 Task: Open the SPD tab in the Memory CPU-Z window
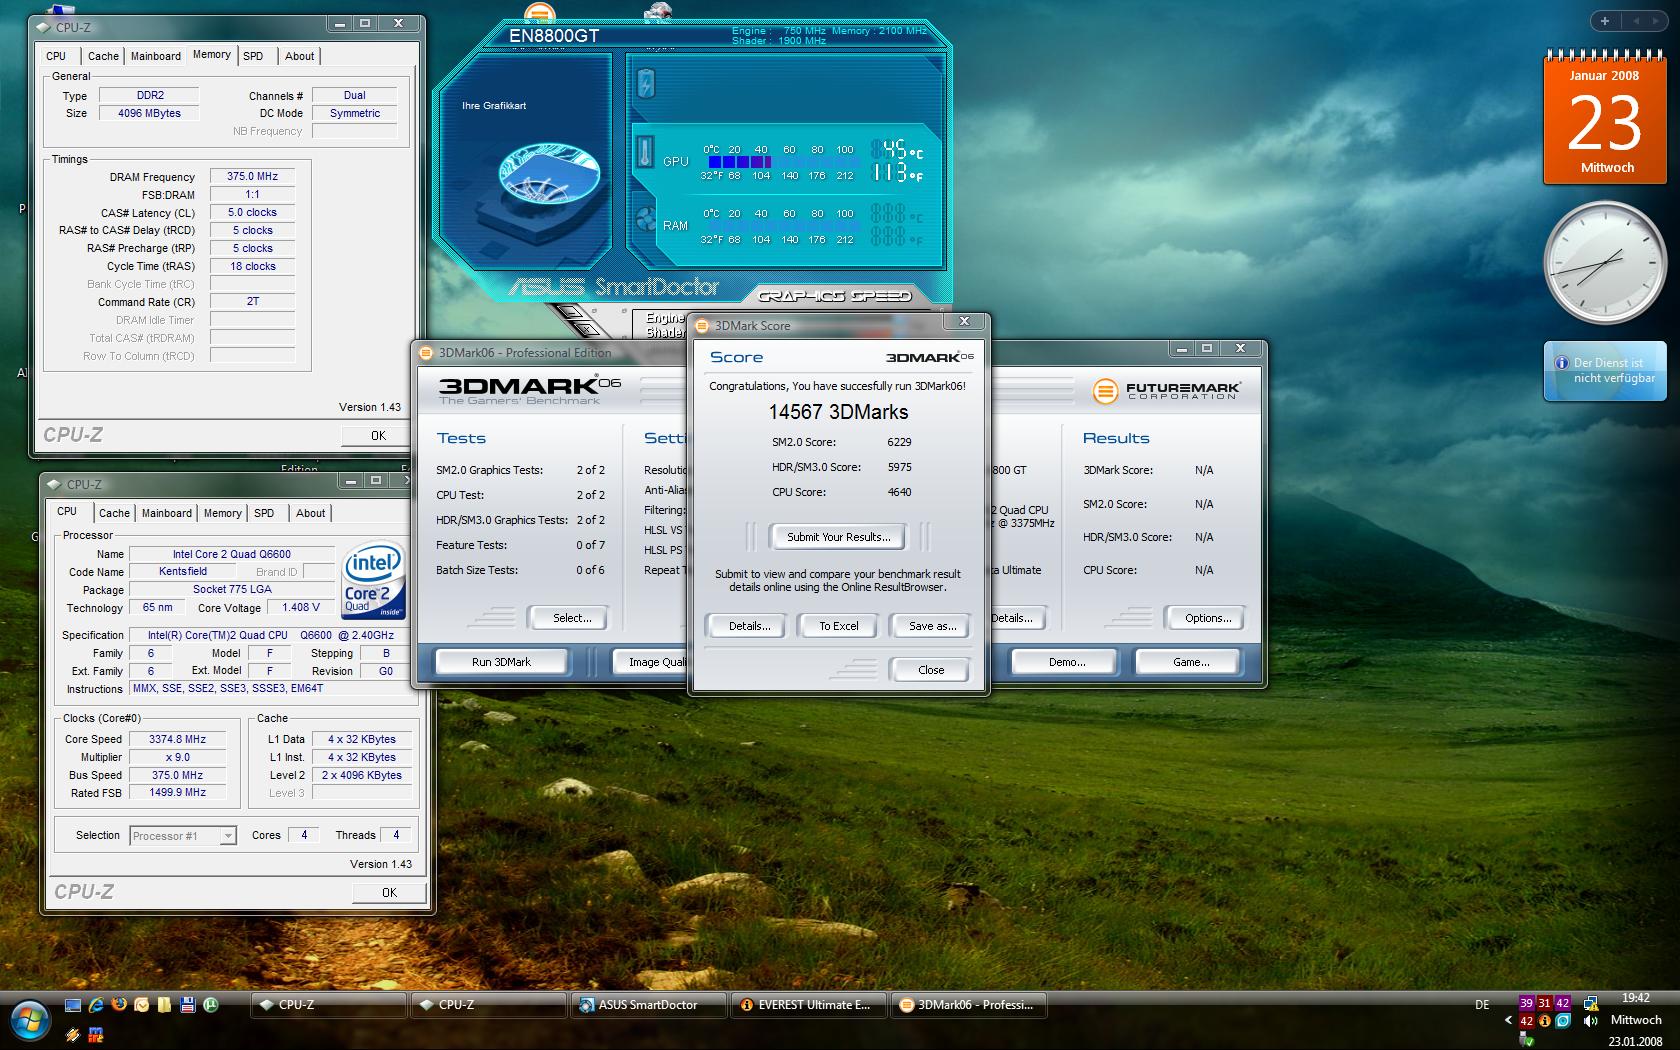tap(253, 56)
